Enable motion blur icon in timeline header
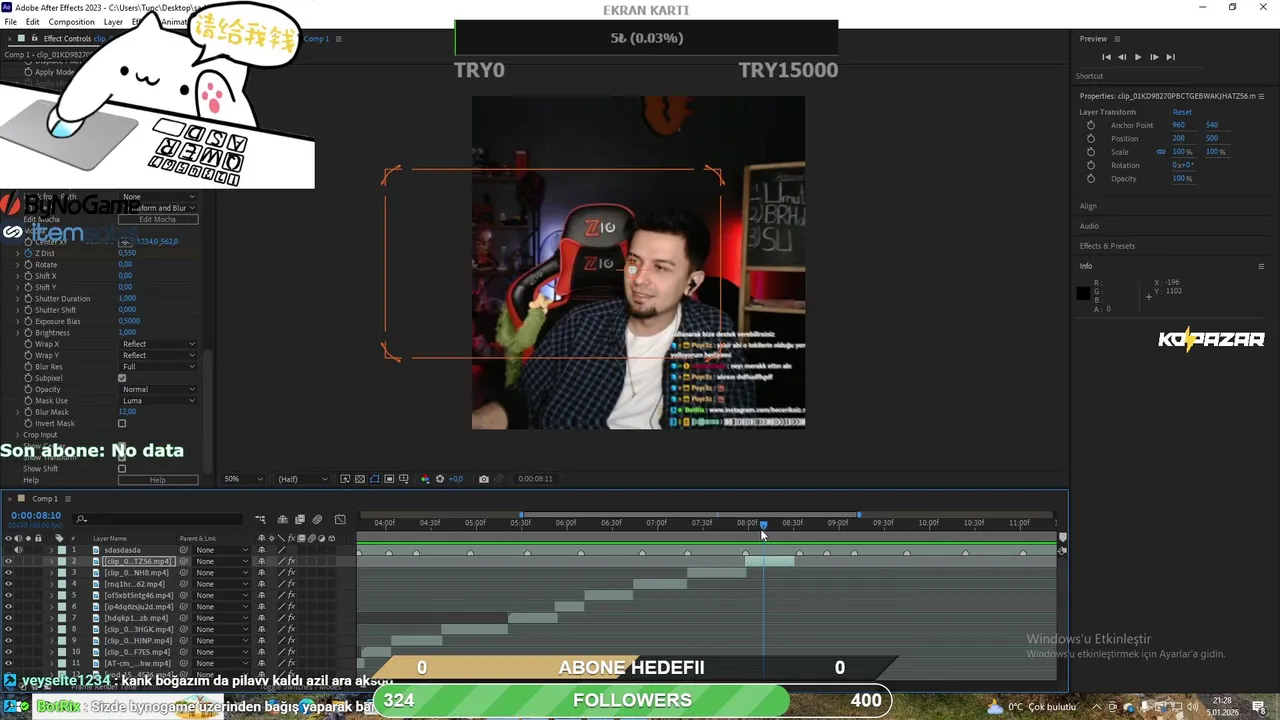 pos(317,519)
